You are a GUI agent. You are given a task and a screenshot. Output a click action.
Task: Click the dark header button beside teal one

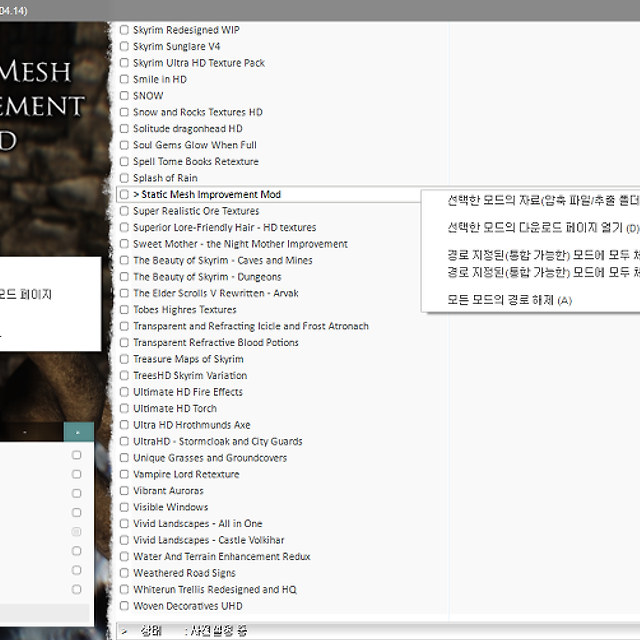pyautogui.click(x=25, y=432)
